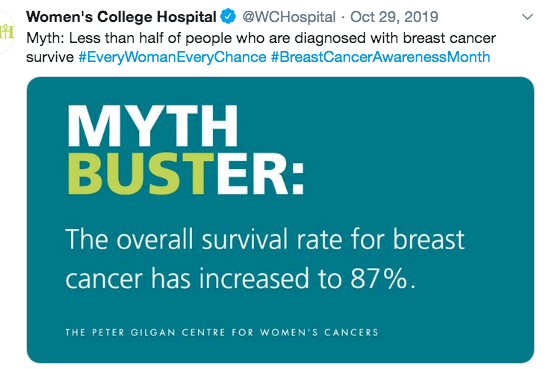Open the tweet options chevron menu

pos(528,17)
